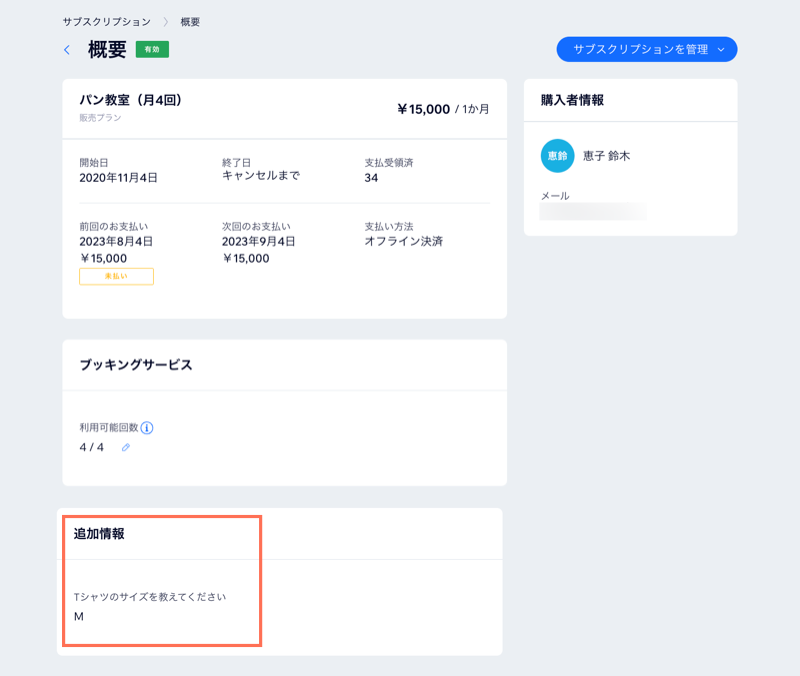Click the pencil edit icon next to 4 / 4

(126, 447)
